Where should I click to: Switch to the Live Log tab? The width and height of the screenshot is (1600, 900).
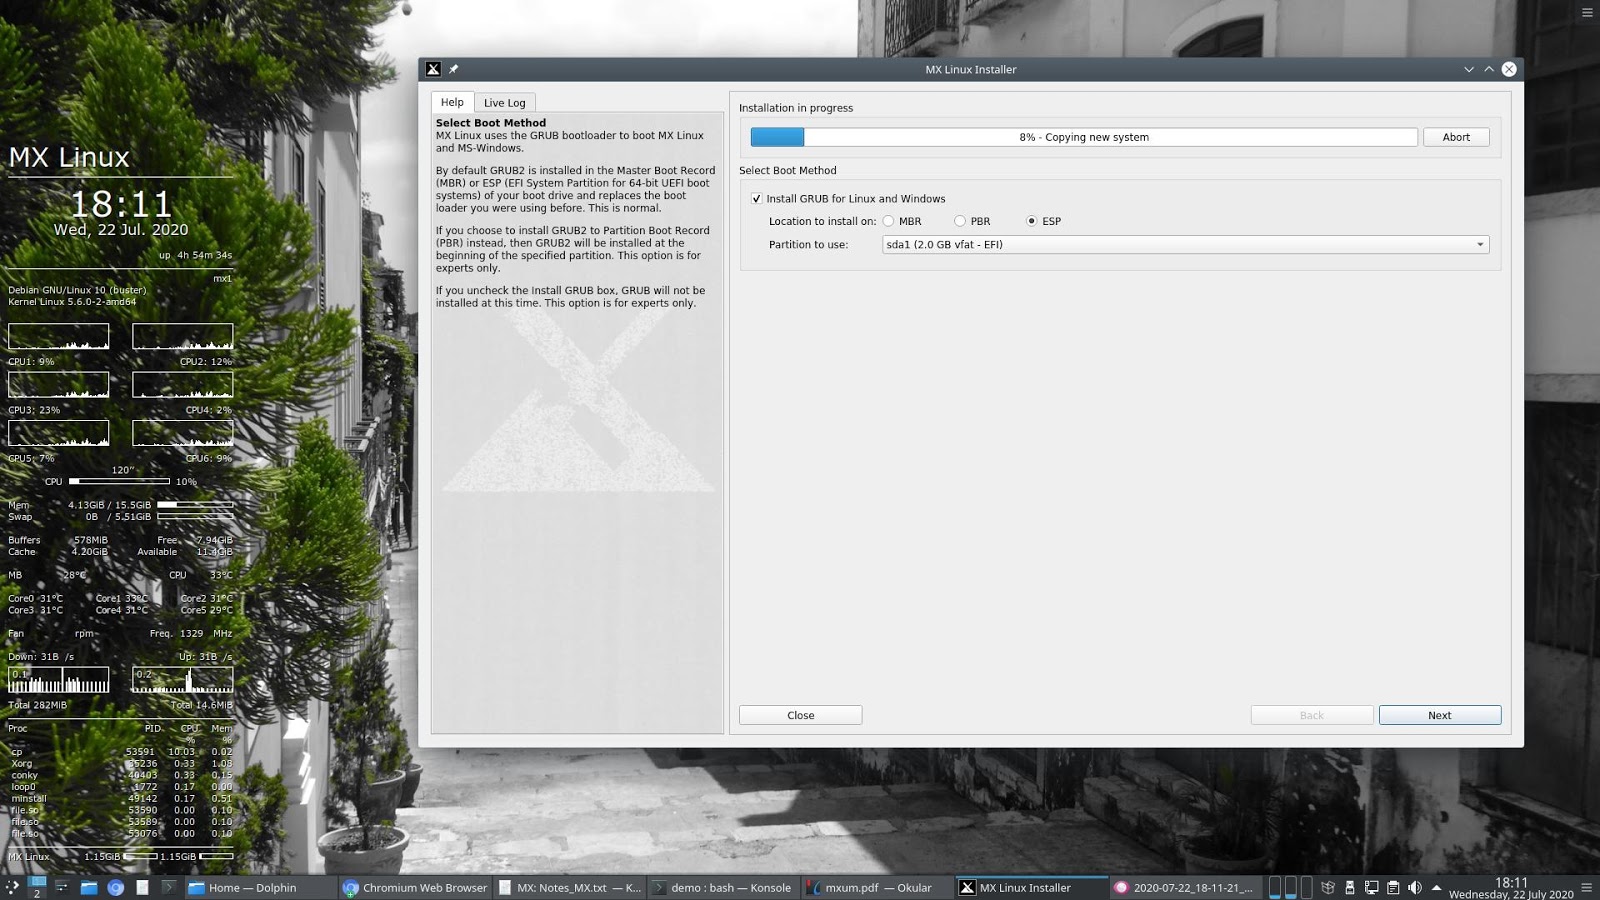click(504, 103)
